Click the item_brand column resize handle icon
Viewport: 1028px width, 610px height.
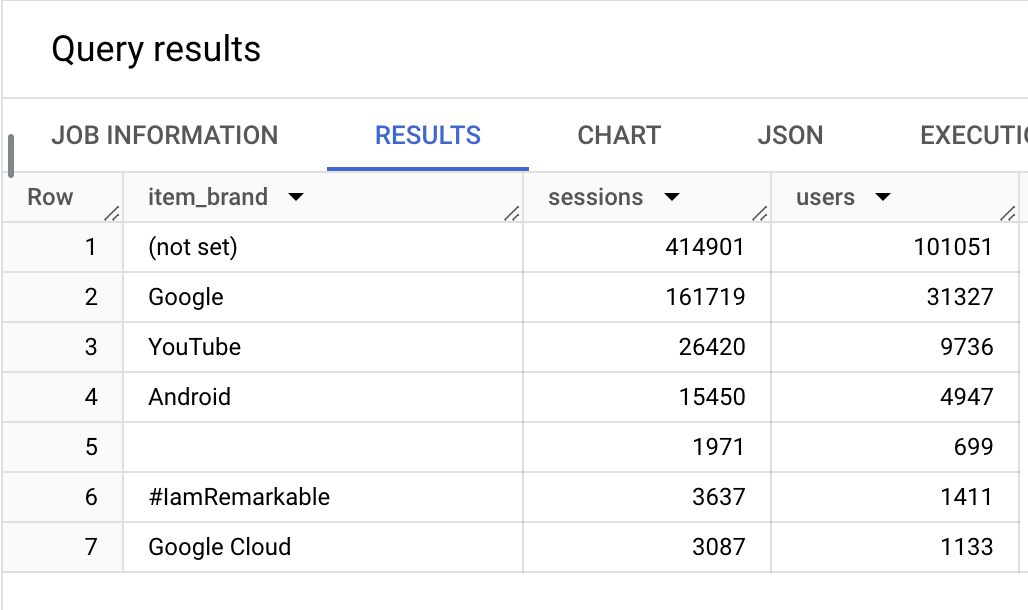pyautogui.click(x=512, y=213)
